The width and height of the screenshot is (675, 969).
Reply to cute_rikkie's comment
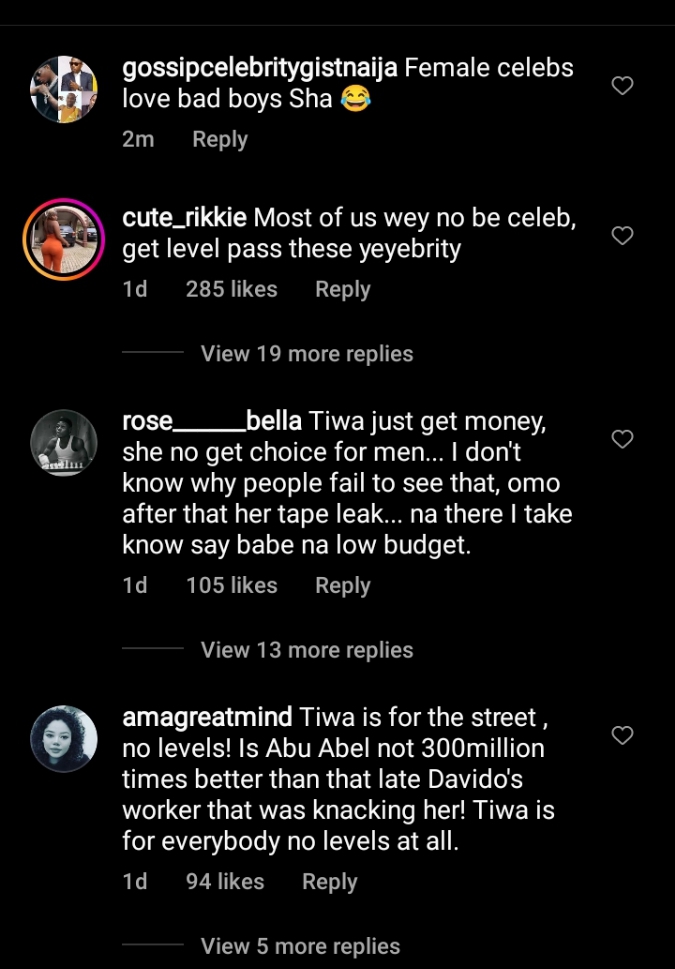343,290
